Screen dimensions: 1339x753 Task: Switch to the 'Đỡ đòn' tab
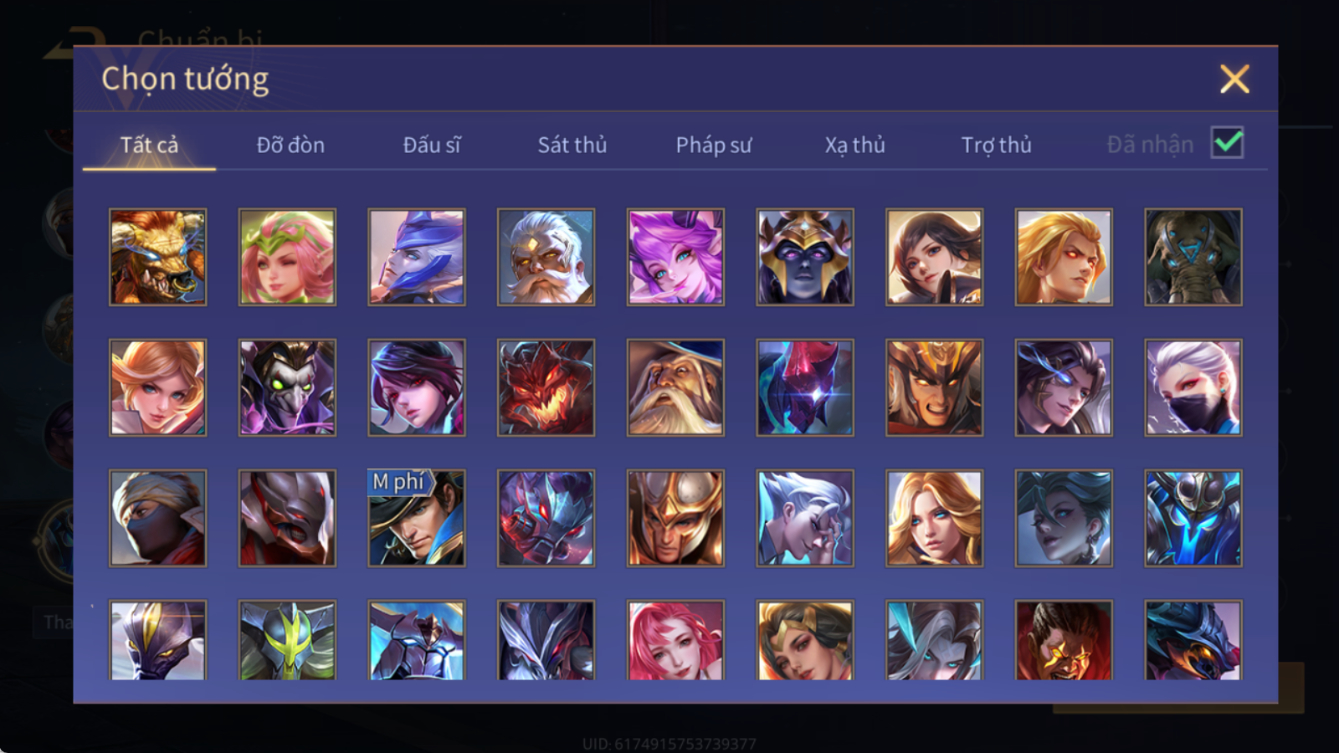[290, 145]
